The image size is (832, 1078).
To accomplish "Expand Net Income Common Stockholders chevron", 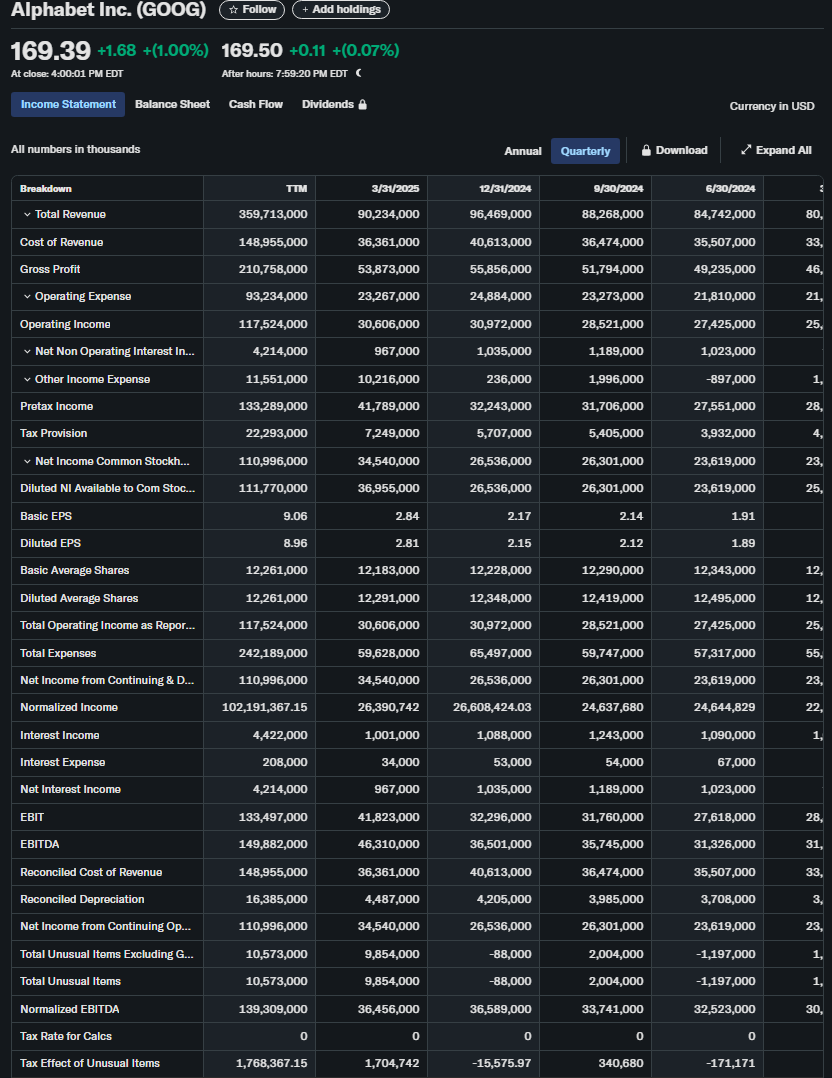I will [27, 461].
